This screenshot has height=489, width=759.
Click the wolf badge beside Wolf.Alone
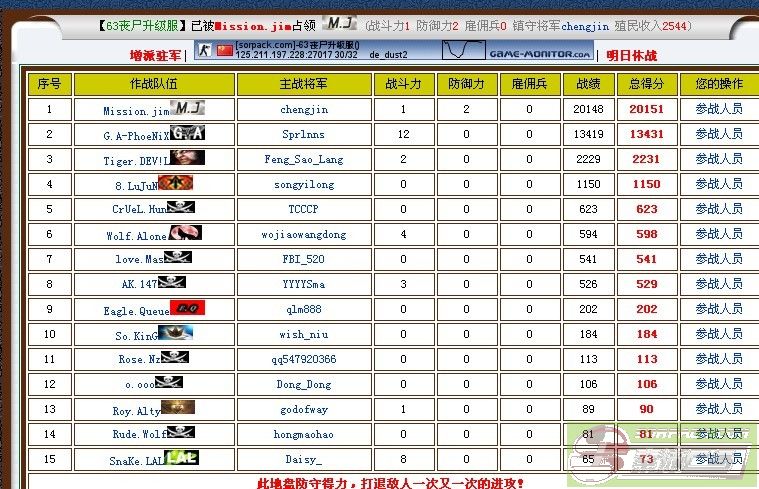185,233
